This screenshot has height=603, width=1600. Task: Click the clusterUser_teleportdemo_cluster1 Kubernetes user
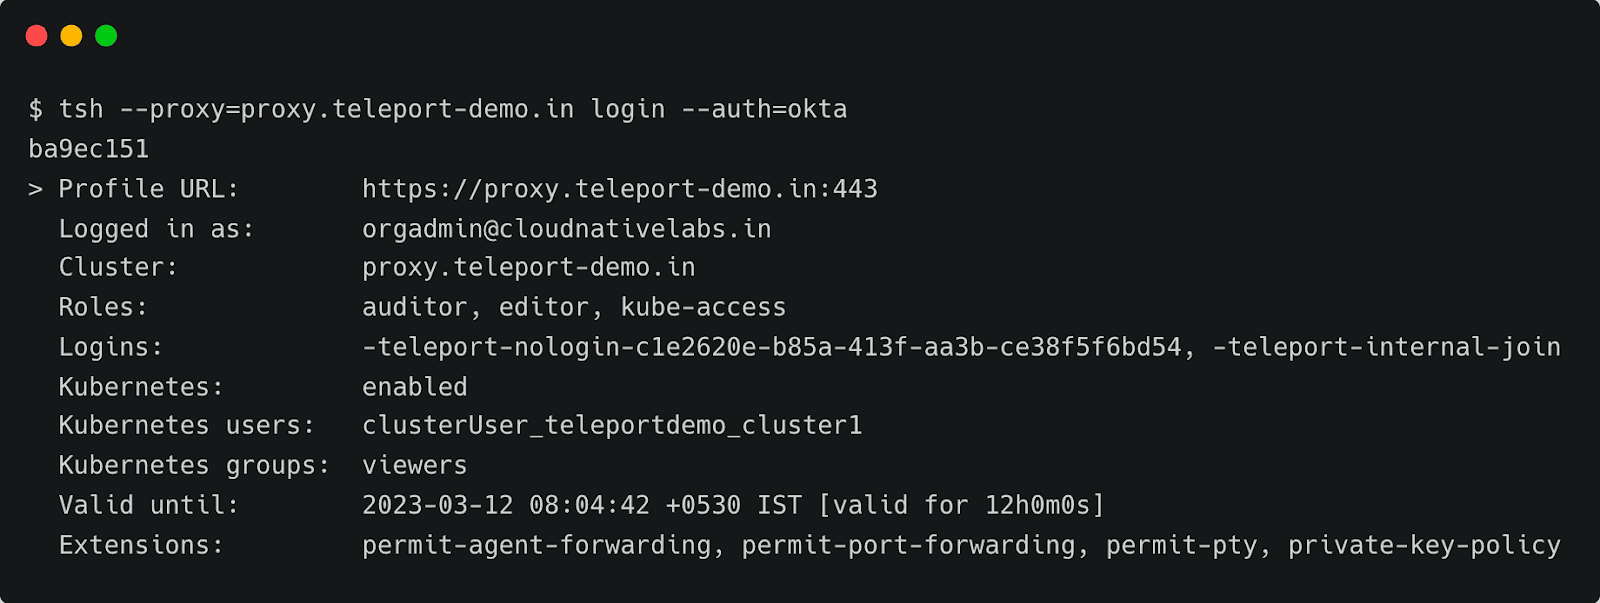pos(611,426)
